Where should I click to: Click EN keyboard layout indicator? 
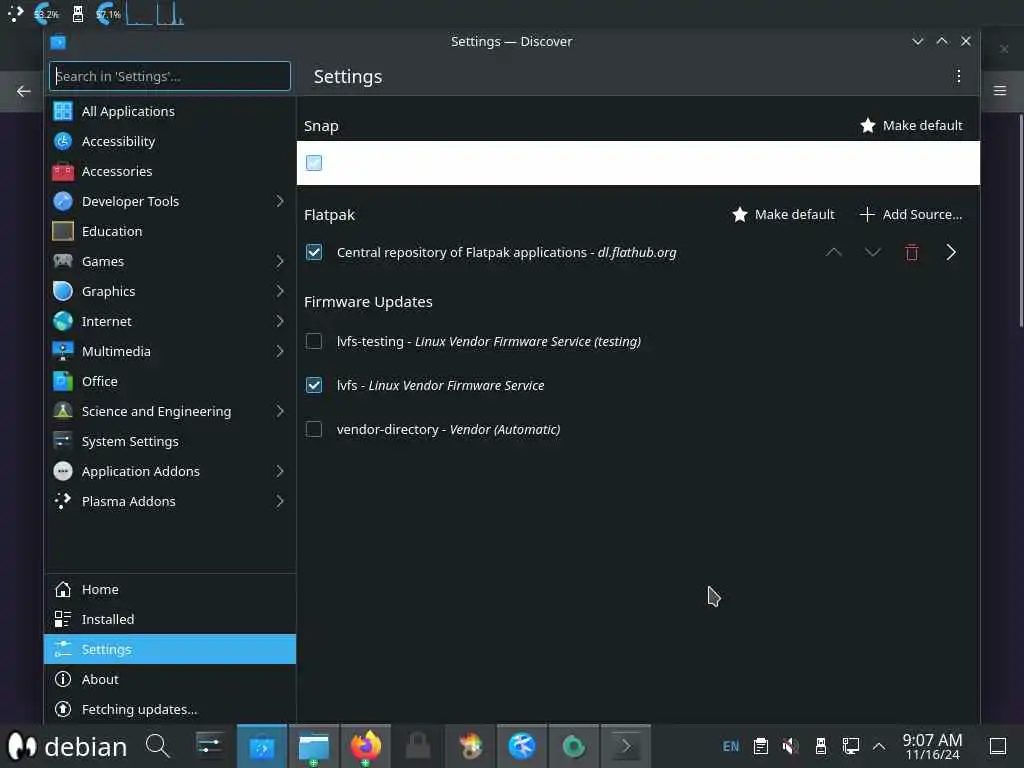tap(731, 746)
